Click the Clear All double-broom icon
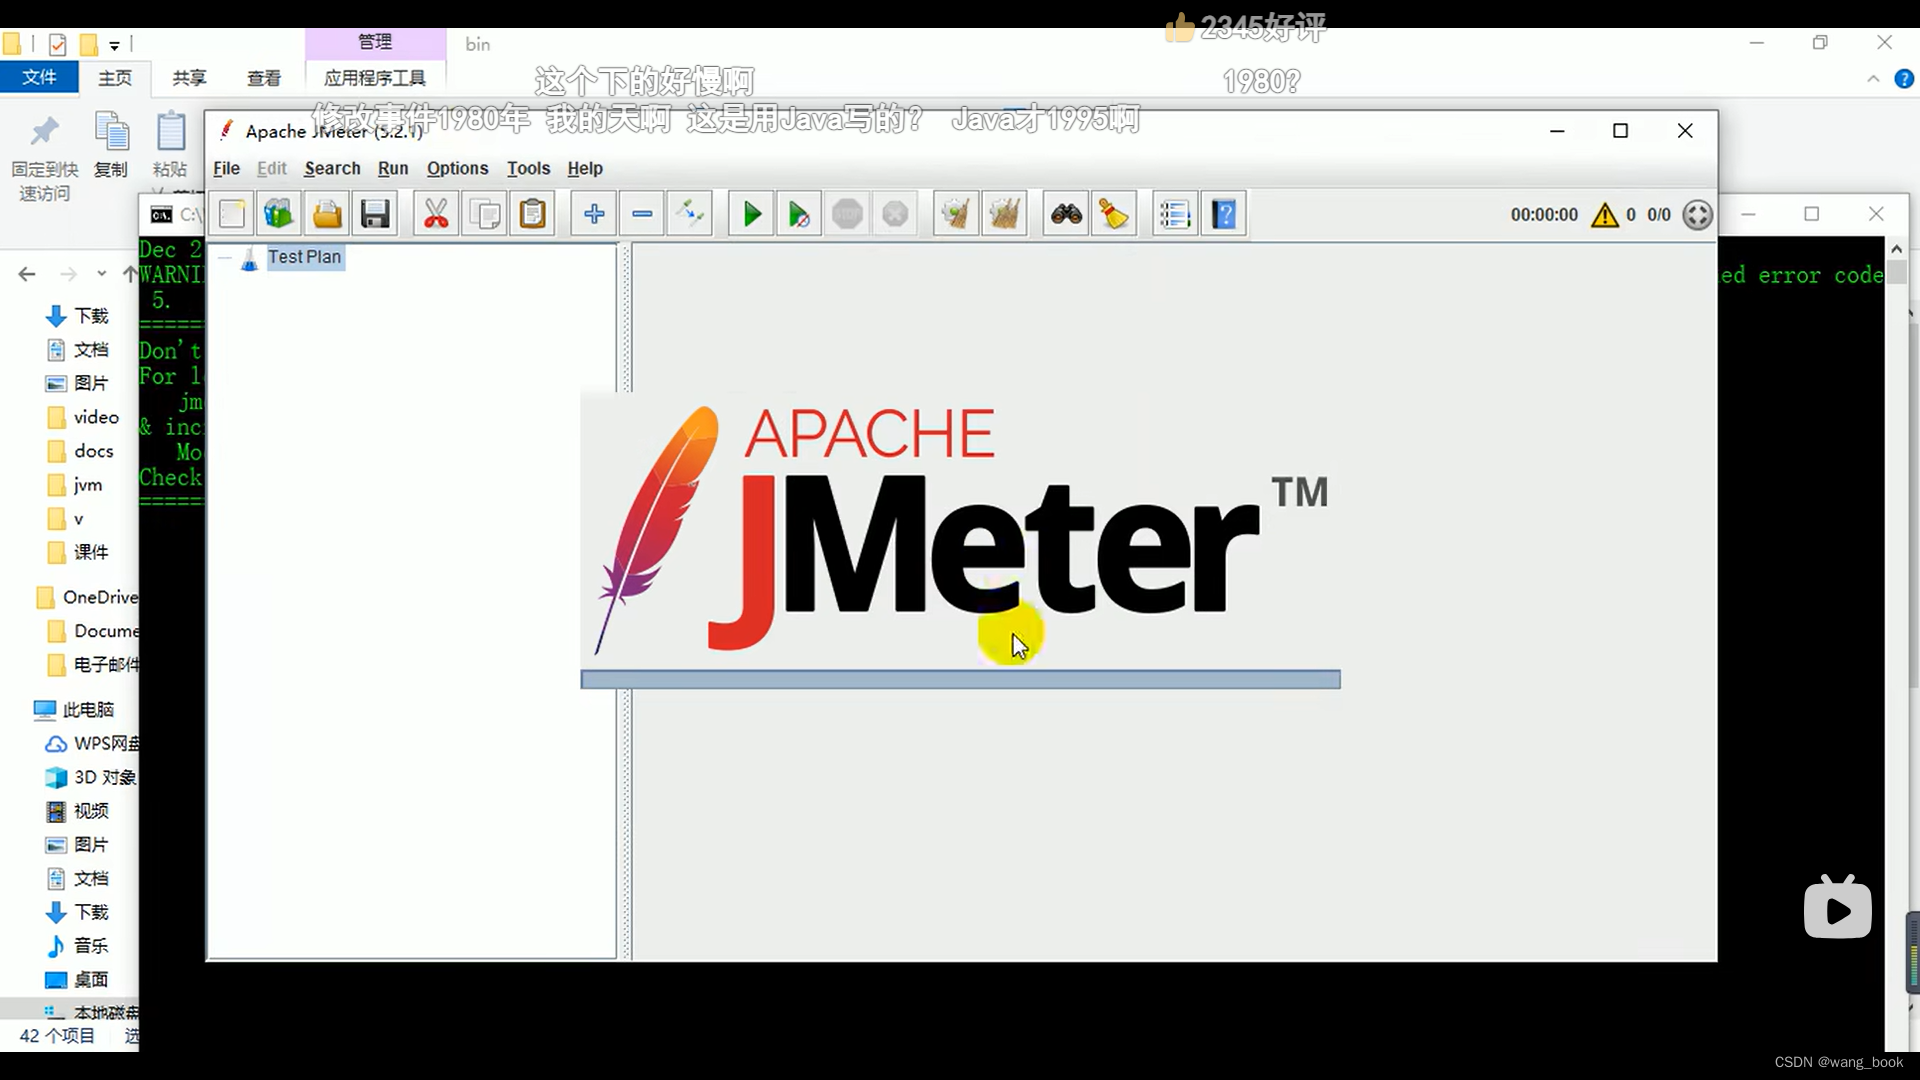 (x=1004, y=214)
